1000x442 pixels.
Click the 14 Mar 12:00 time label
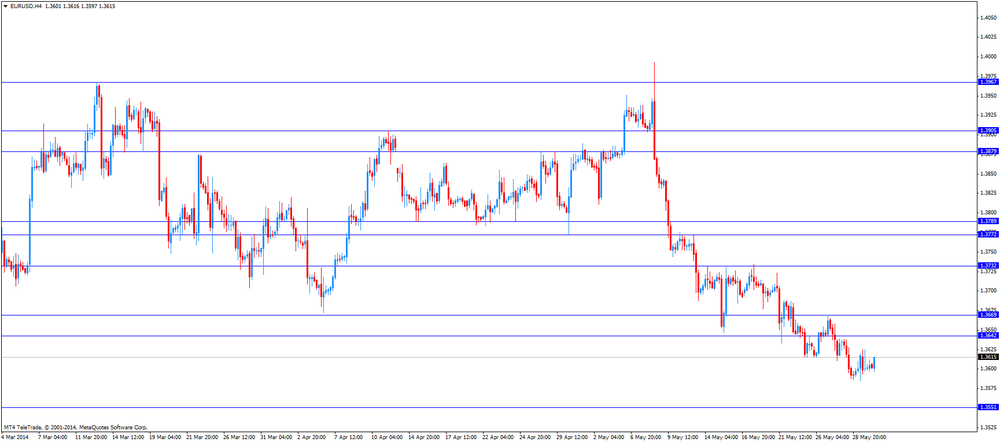tap(128, 438)
